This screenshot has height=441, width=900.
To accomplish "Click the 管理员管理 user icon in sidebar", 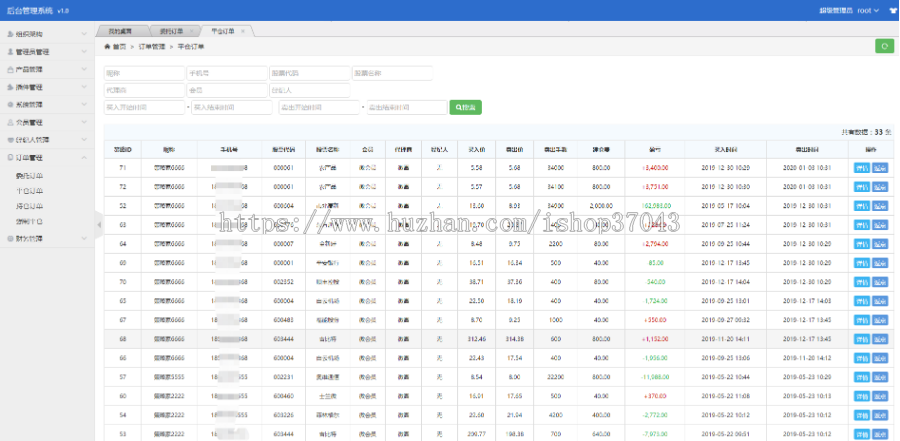I will coord(11,51).
